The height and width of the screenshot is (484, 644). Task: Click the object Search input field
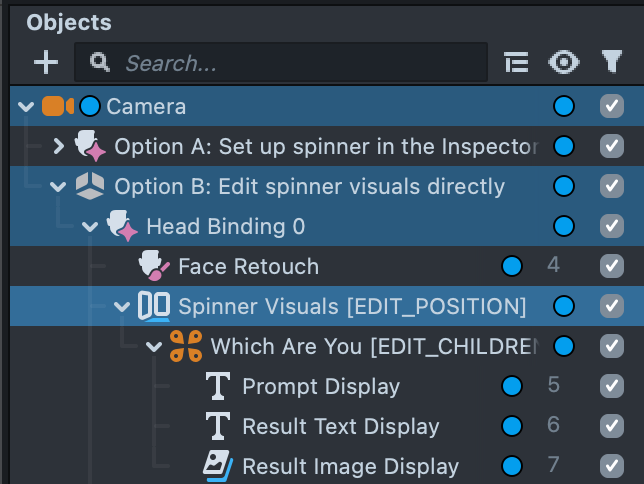tap(300, 63)
